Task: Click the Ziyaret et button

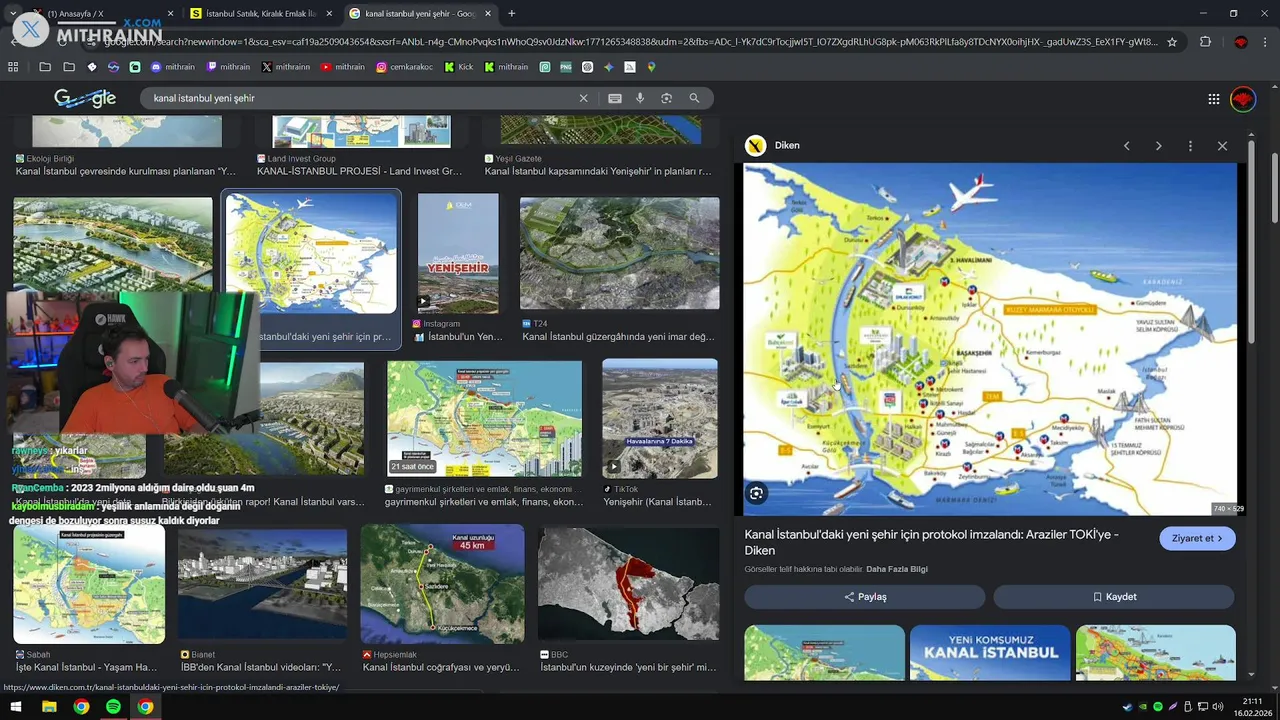Action: 1197,538
